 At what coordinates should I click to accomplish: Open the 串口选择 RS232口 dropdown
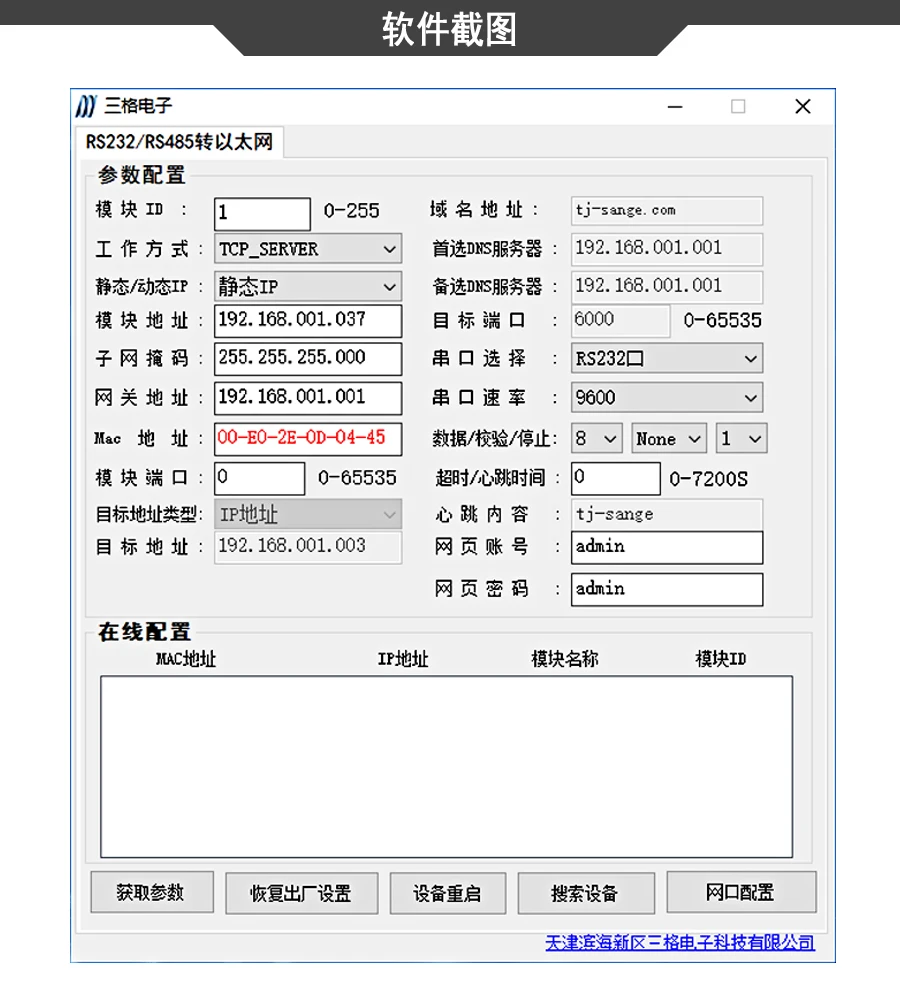[x=667, y=358]
